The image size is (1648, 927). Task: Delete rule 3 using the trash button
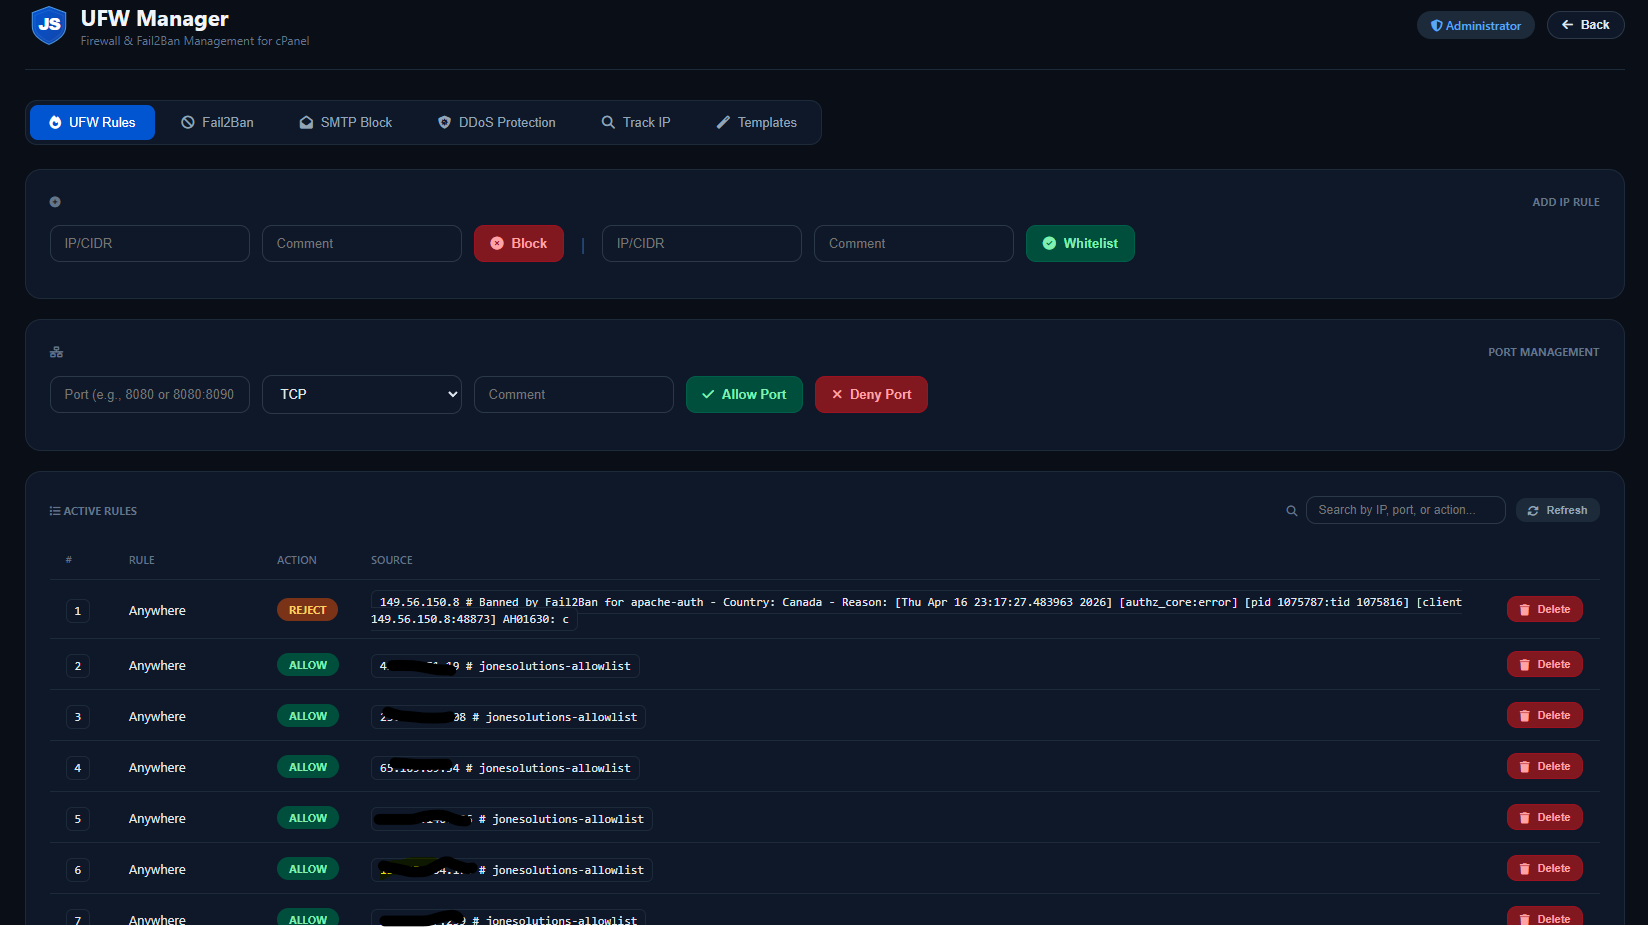pos(1544,715)
